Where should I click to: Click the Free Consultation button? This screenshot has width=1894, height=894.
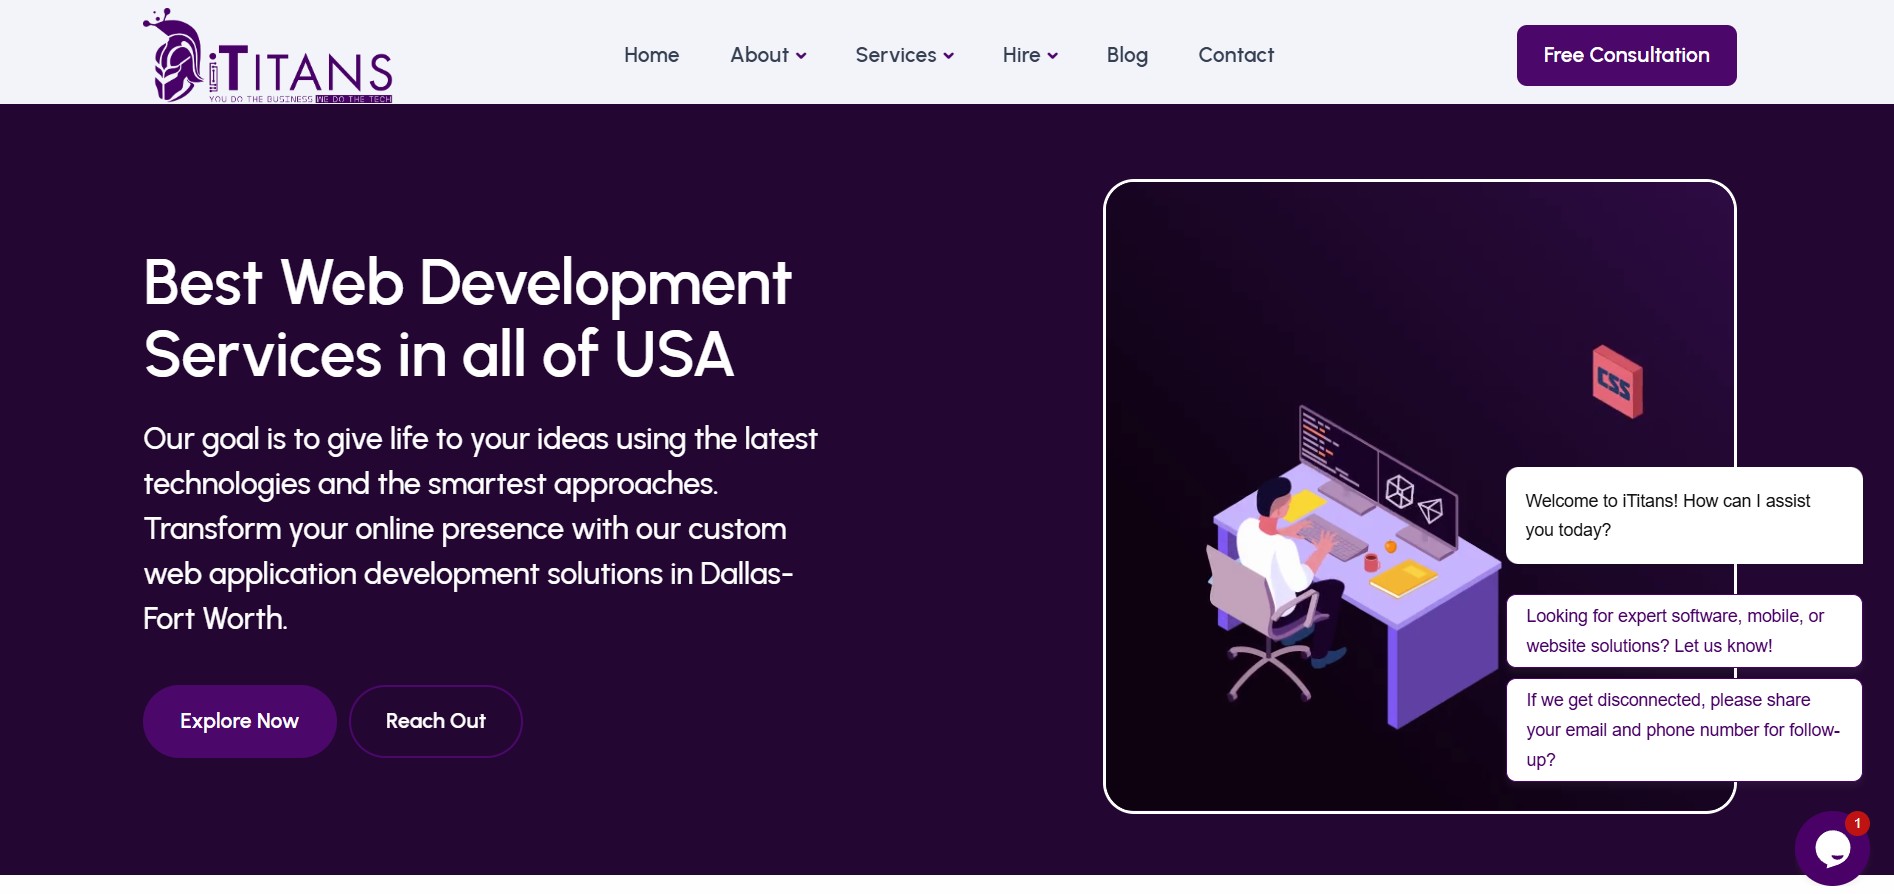(1625, 55)
